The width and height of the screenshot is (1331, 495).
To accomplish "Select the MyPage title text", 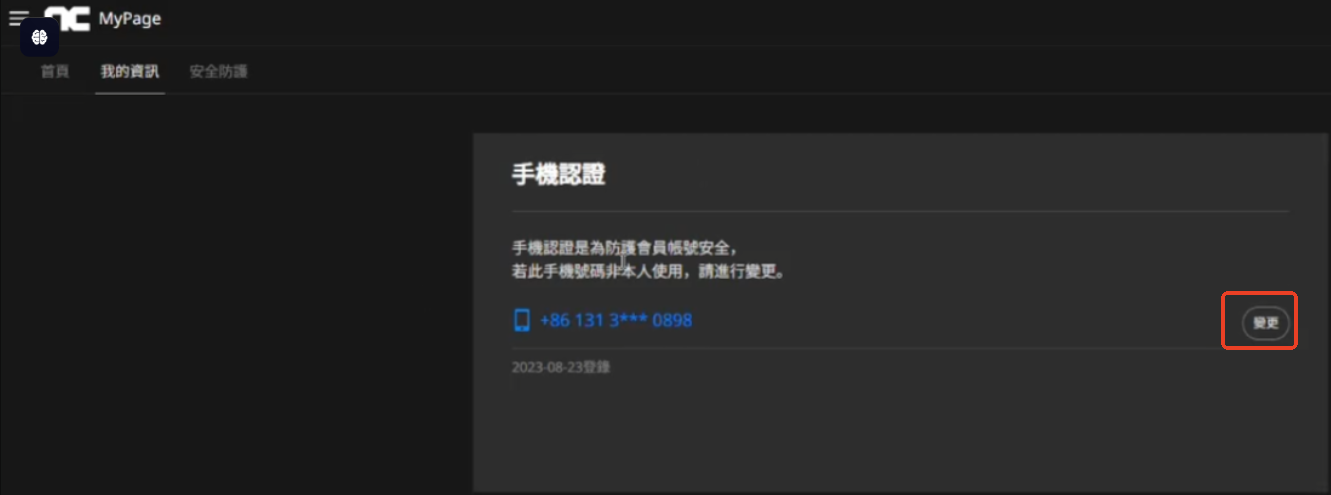I will pos(130,19).
